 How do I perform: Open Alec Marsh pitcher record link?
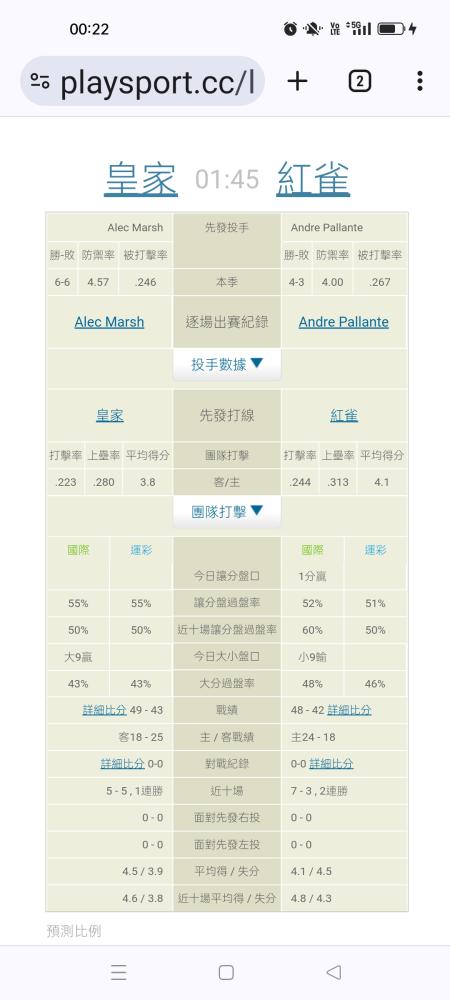pyautogui.click(x=109, y=322)
